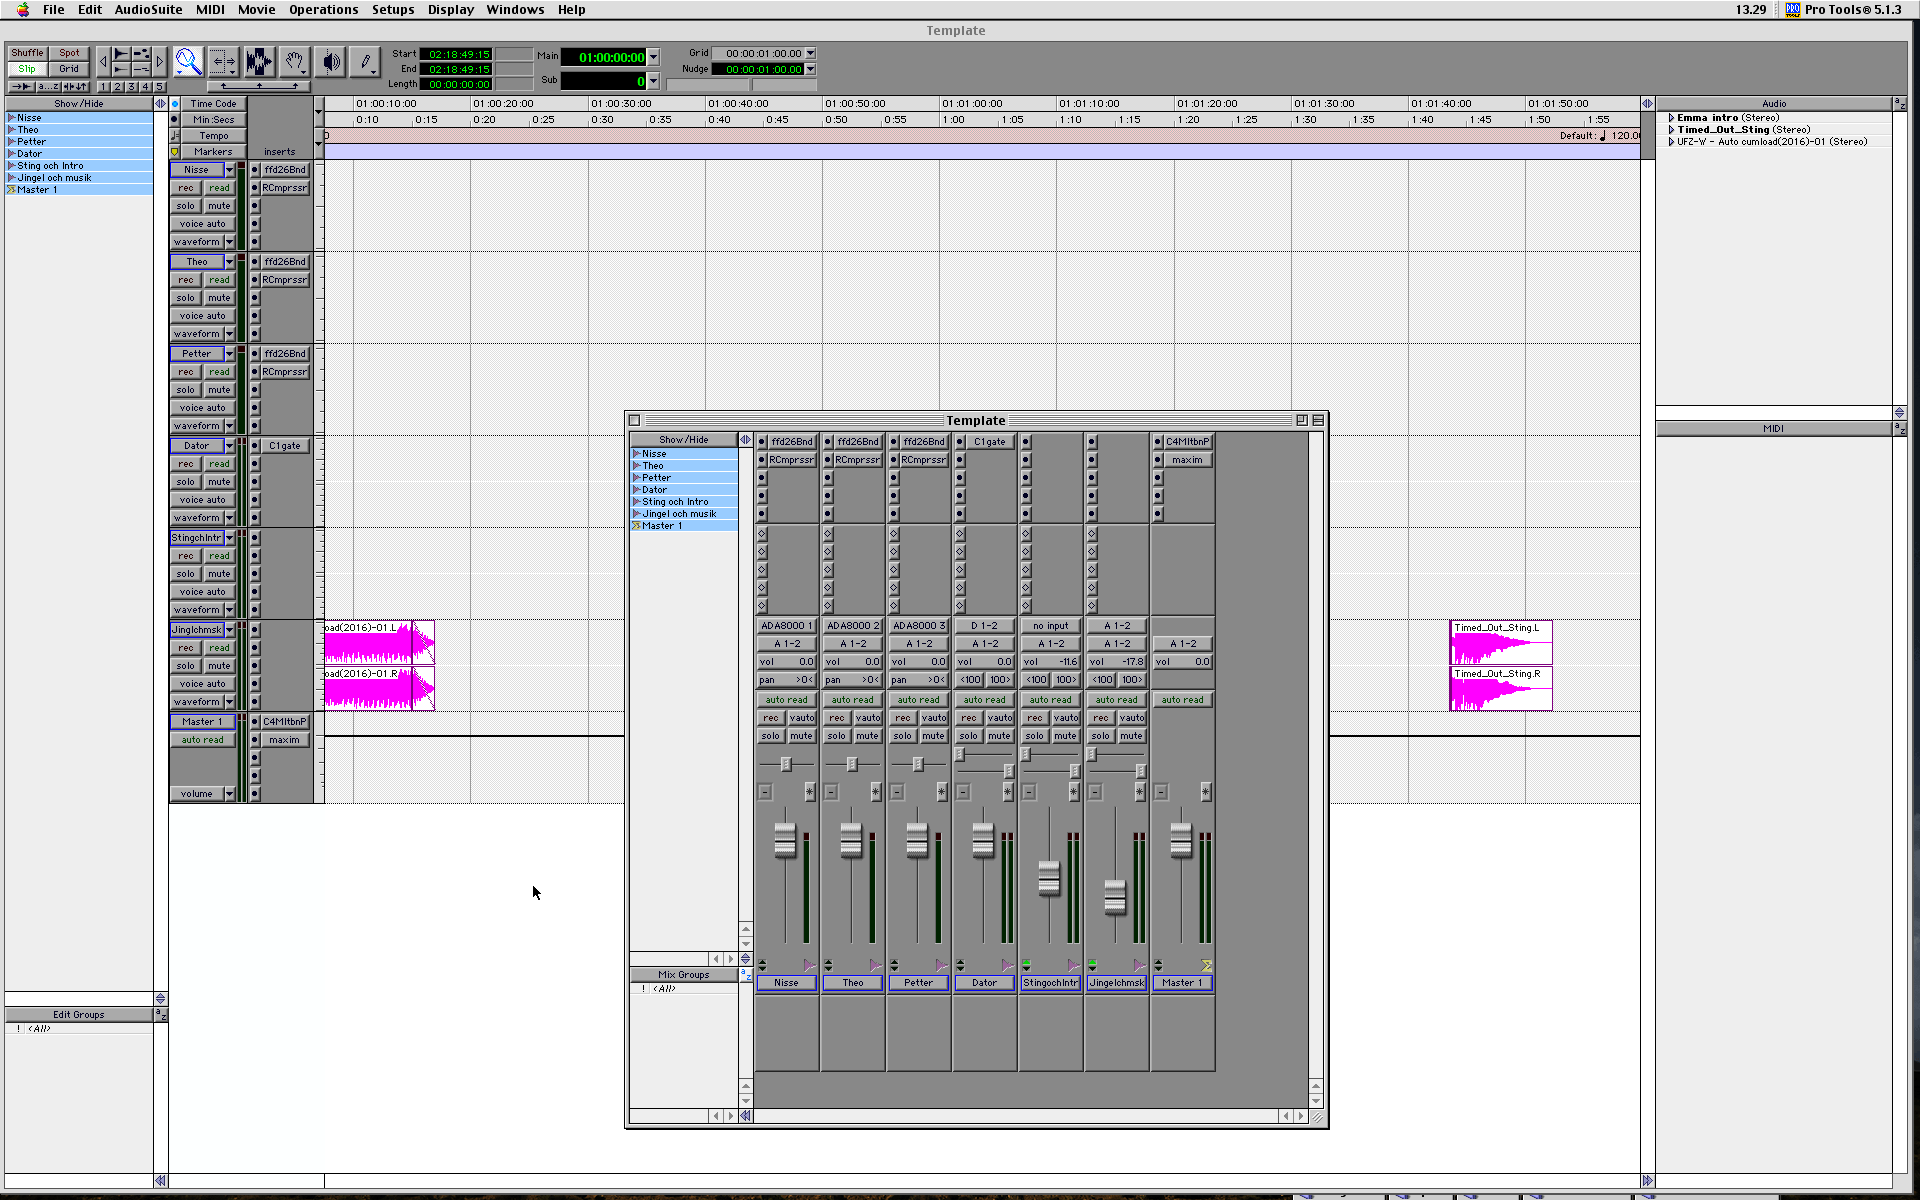The height and width of the screenshot is (1200, 1920).
Task: Select the Zoomer magnifier tool
Action: click(188, 62)
